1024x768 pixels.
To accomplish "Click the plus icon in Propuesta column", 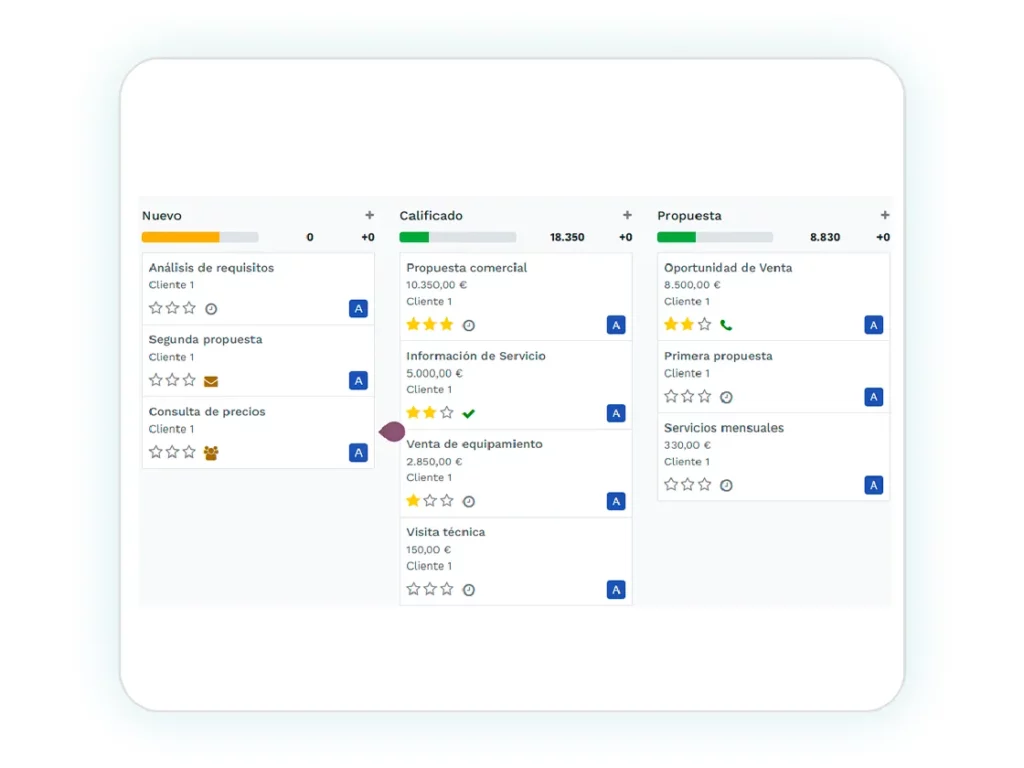I will (x=885, y=215).
